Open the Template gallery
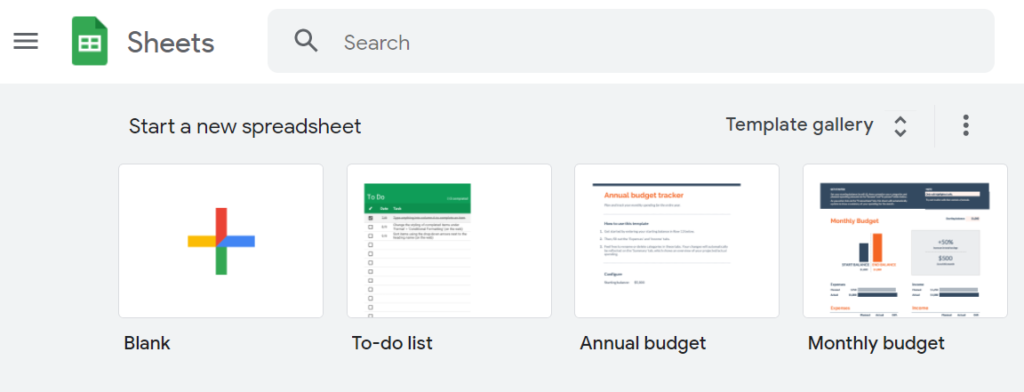 tap(799, 125)
